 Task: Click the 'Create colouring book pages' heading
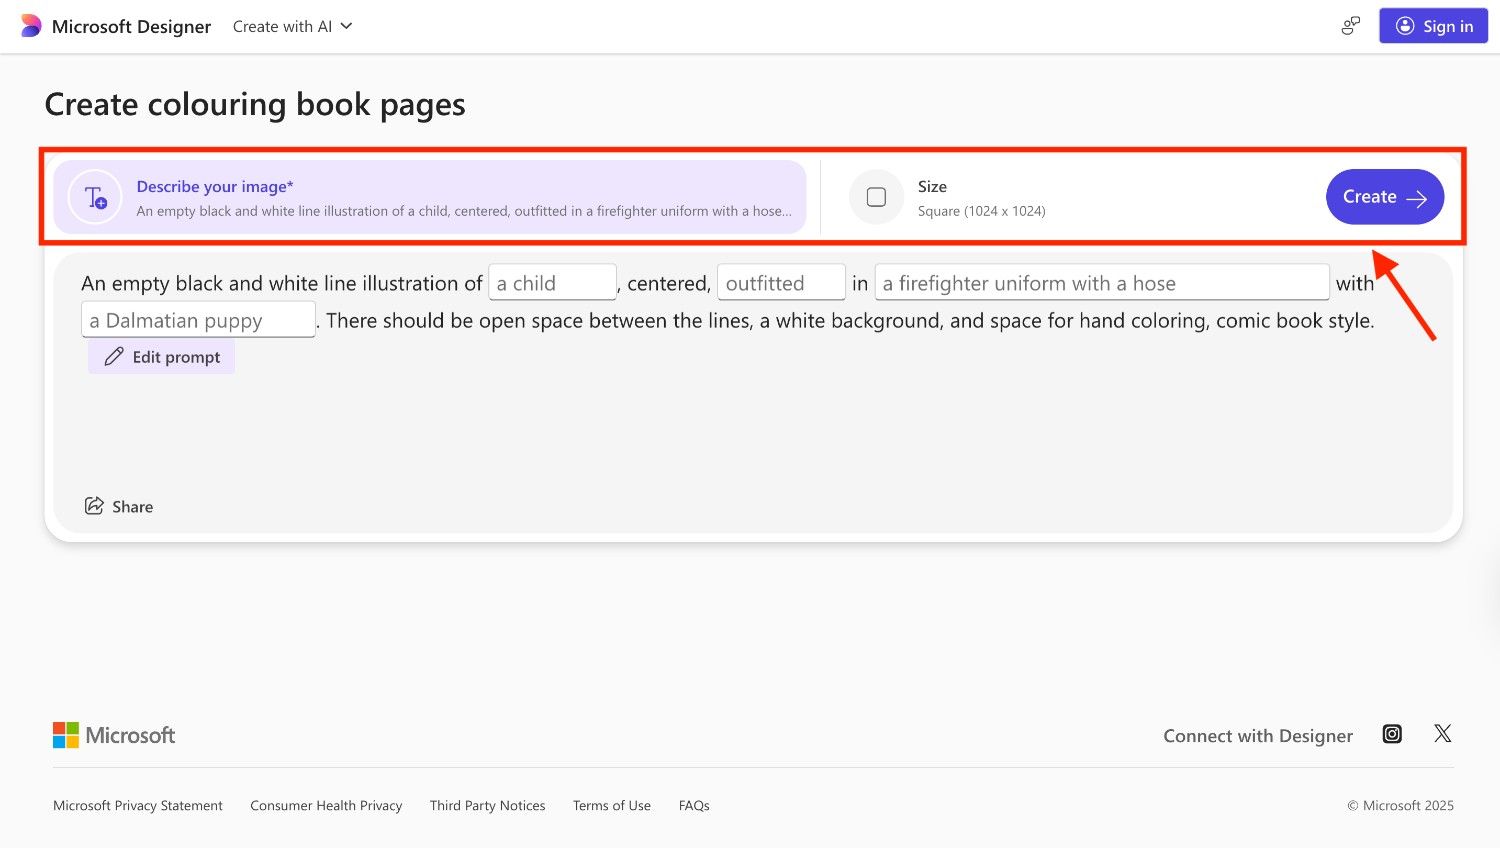click(255, 105)
